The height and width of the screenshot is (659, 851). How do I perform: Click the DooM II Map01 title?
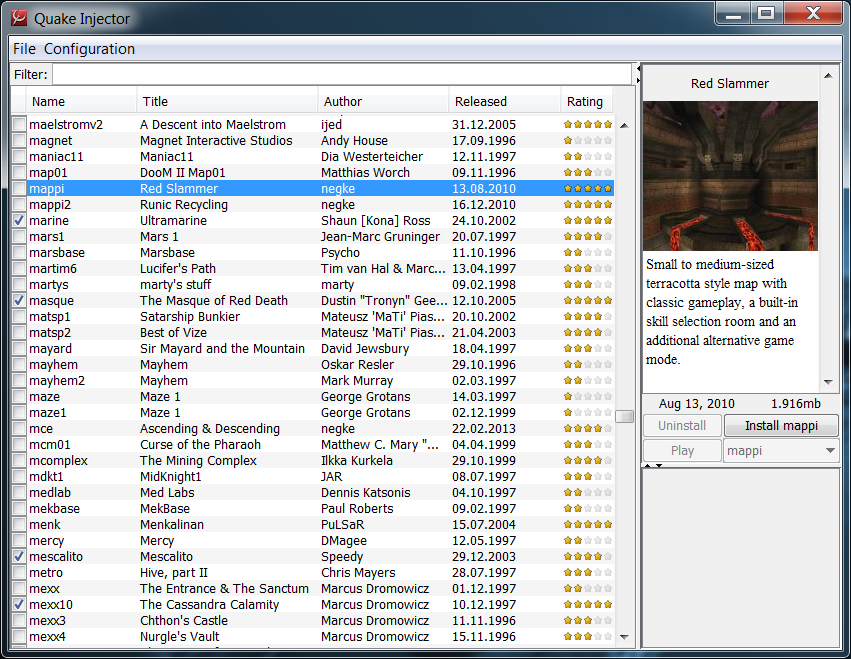pos(182,173)
